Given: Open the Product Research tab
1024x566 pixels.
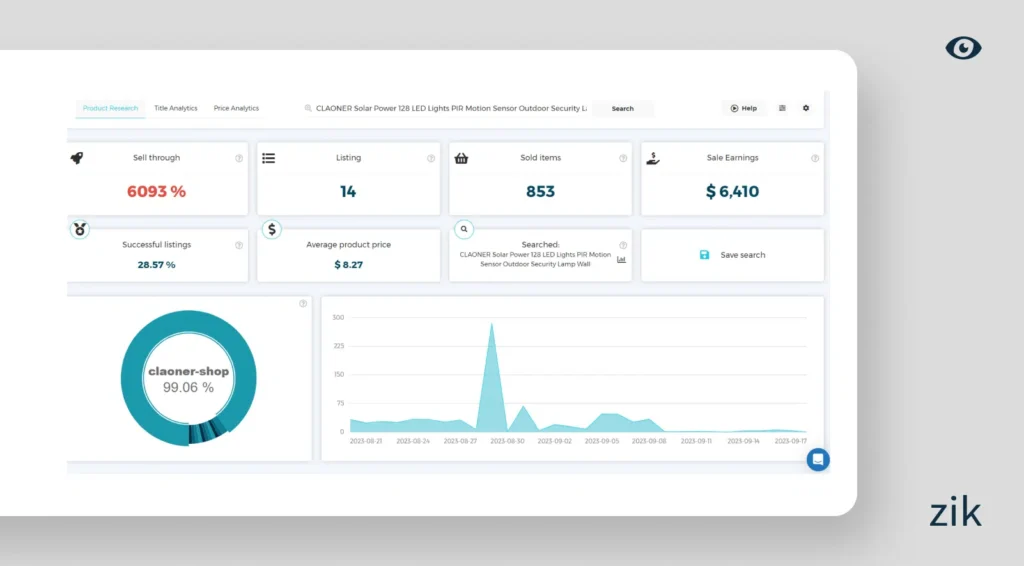Looking at the screenshot, I should 110,108.
